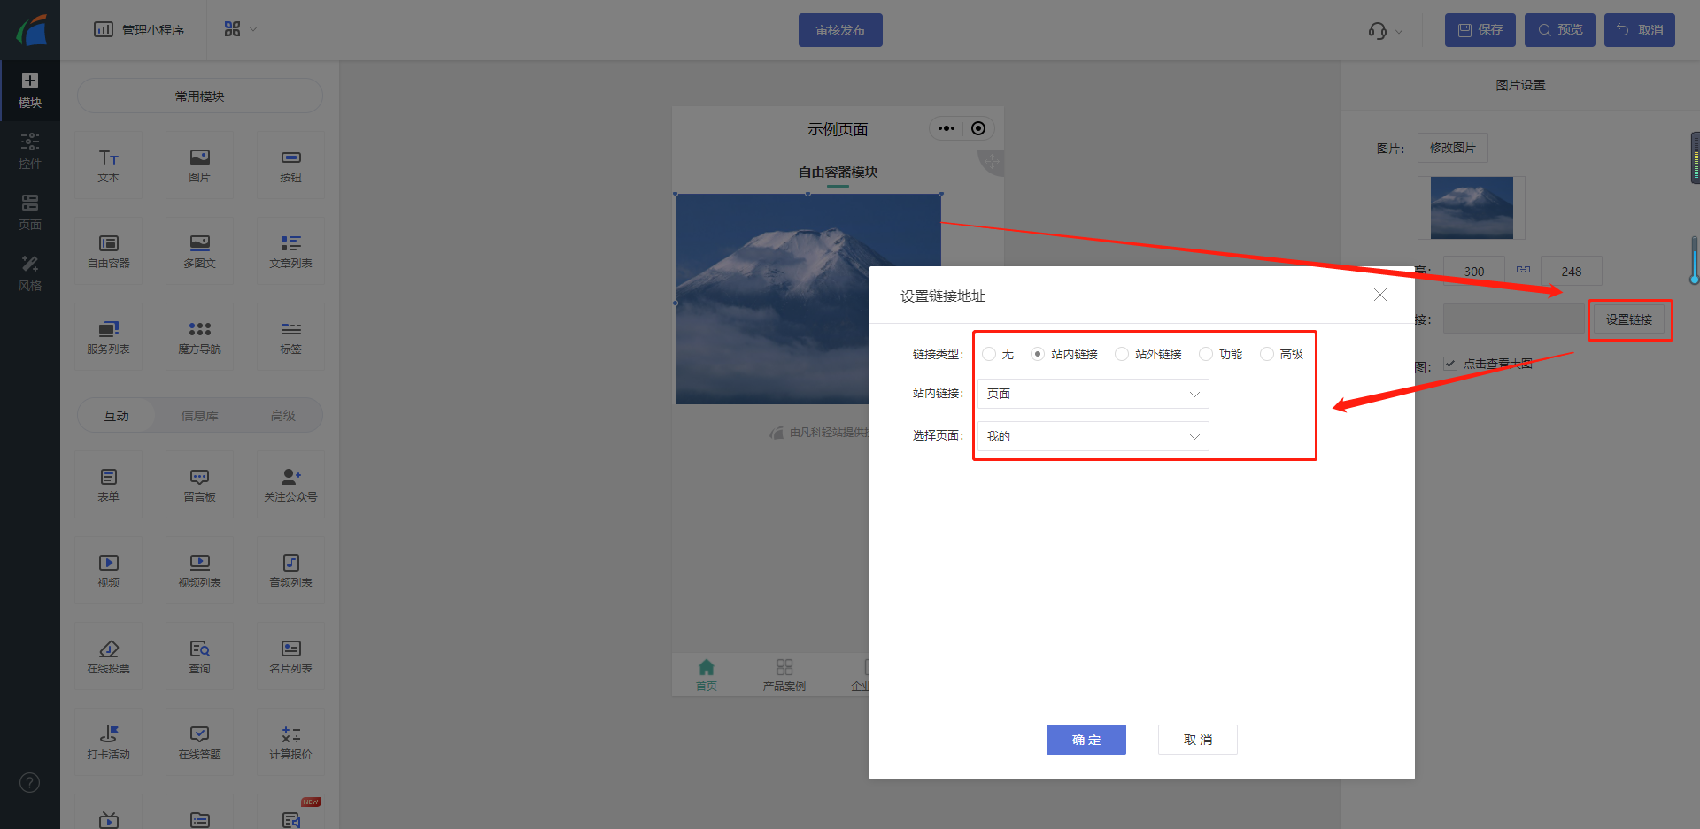1700x829 pixels.
Task: Open the 模块 modules sidebar panel
Action: click(x=30, y=90)
